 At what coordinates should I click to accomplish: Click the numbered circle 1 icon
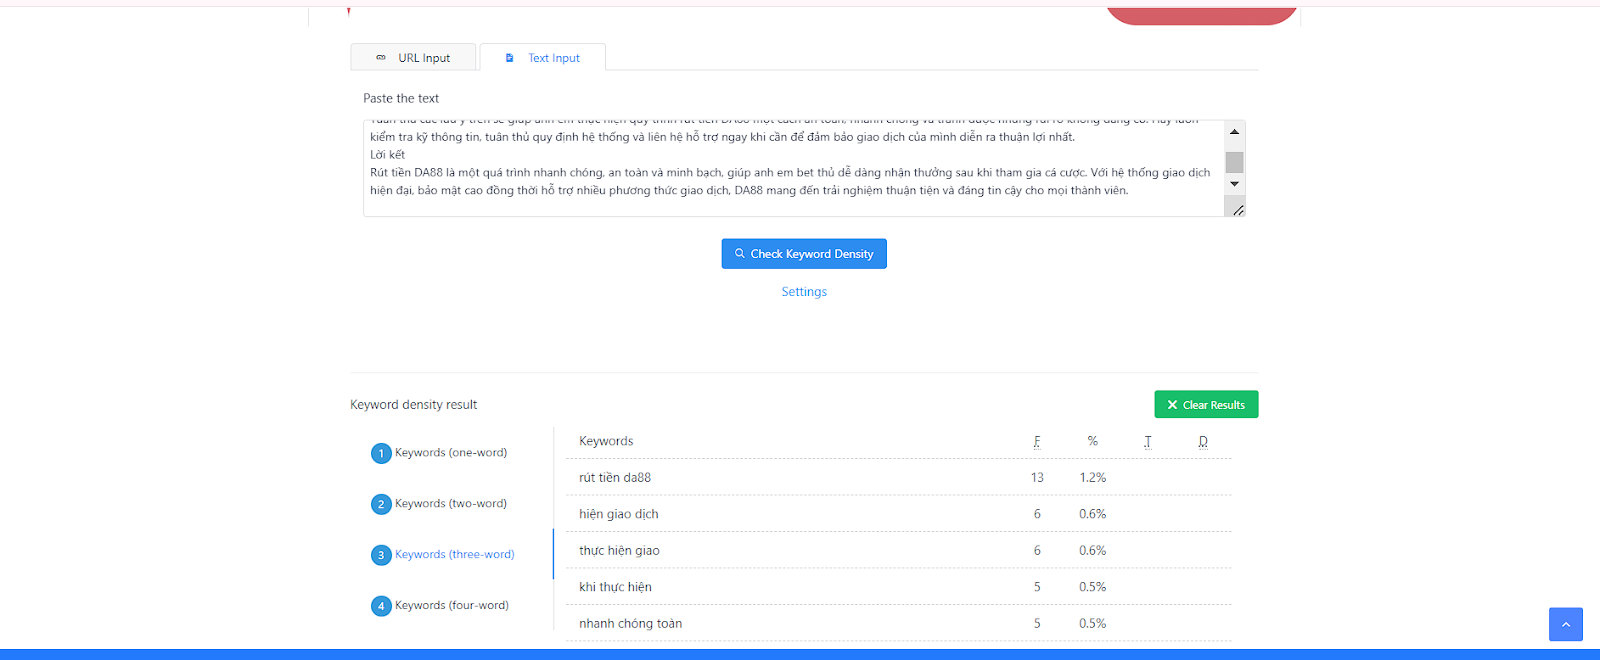[x=381, y=454]
